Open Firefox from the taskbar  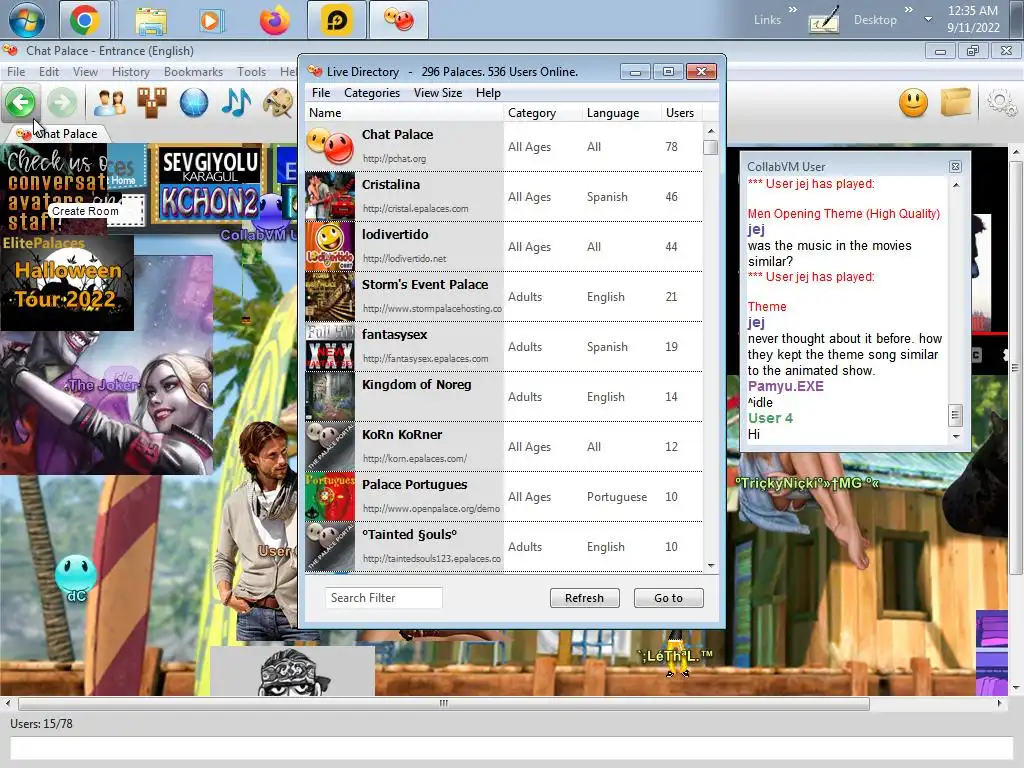click(x=274, y=20)
